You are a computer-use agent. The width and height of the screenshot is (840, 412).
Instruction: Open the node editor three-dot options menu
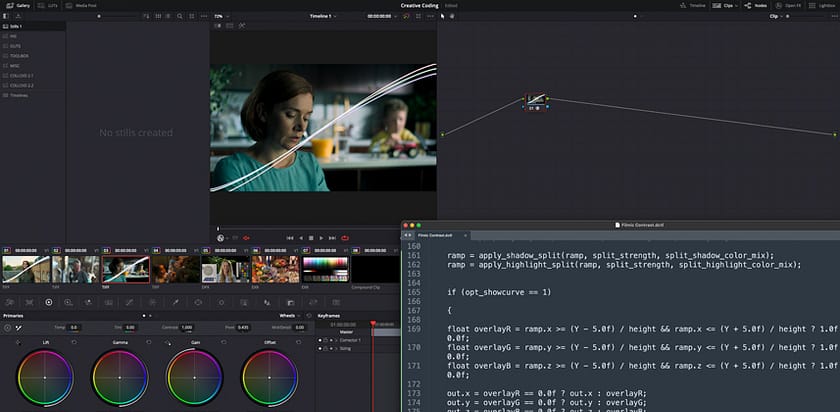(834, 16)
